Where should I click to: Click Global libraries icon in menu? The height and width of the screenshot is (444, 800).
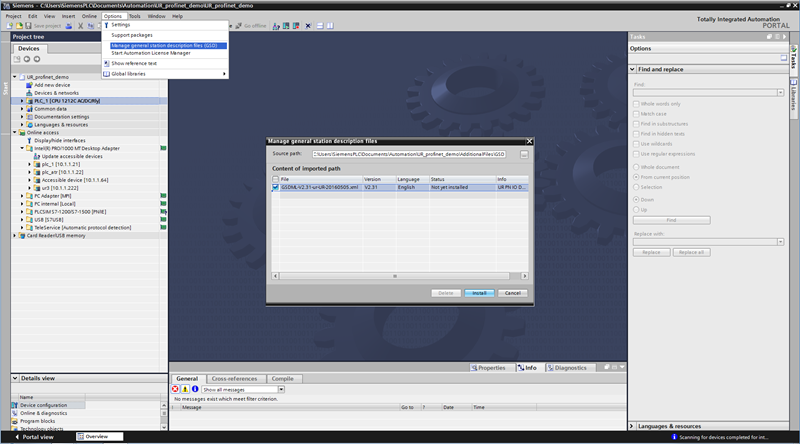click(x=106, y=74)
